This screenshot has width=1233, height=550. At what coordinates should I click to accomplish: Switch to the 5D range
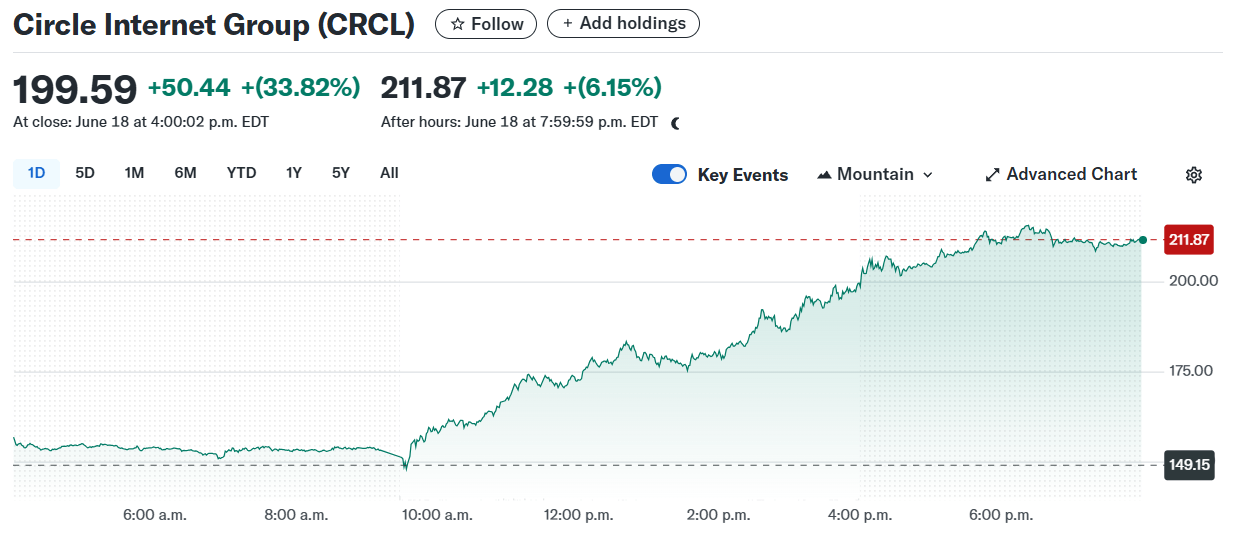click(85, 173)
